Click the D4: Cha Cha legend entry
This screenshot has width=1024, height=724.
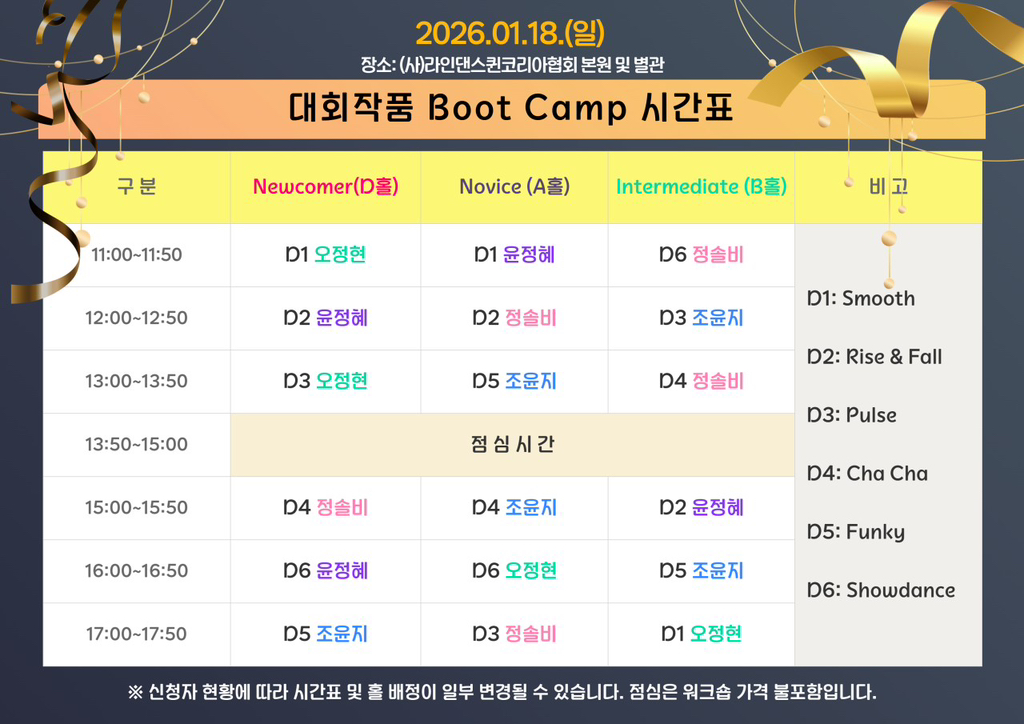click(x=867, y=473)
